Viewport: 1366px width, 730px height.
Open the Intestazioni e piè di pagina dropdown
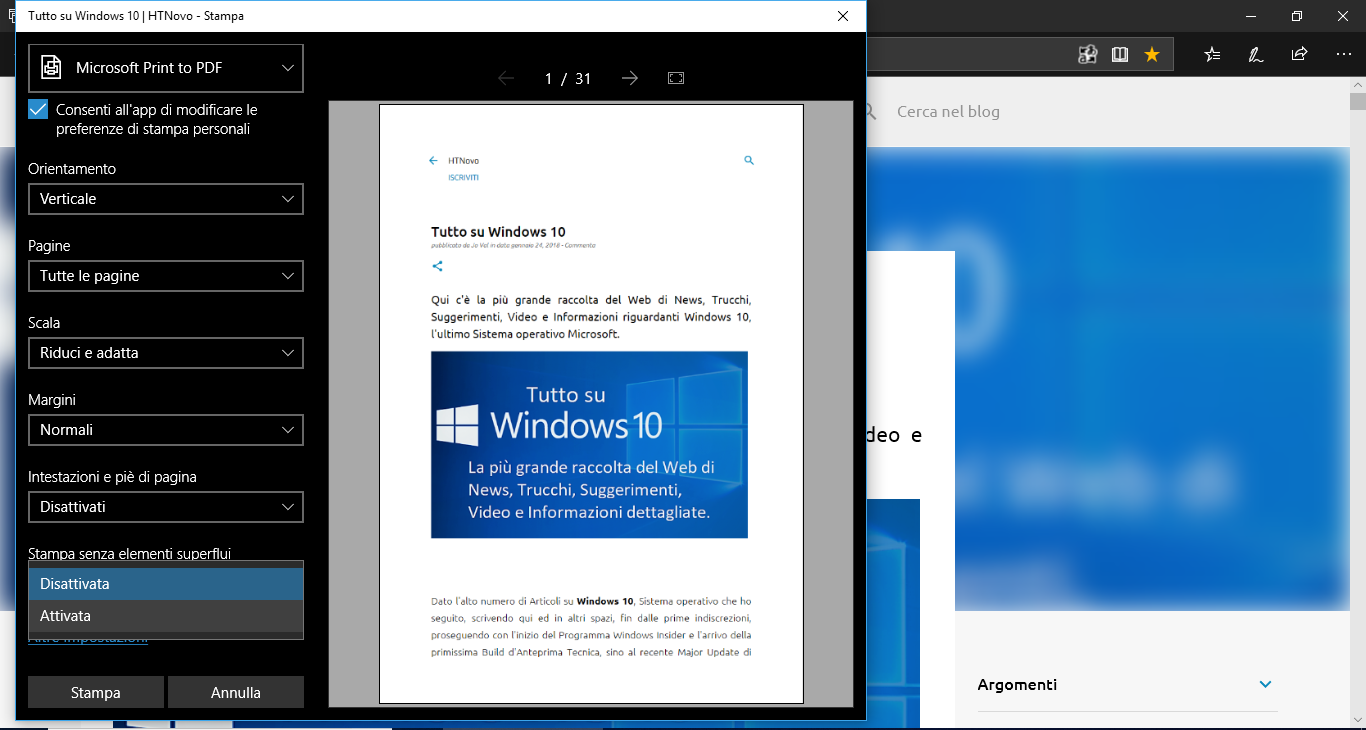[x=166, y=507]
